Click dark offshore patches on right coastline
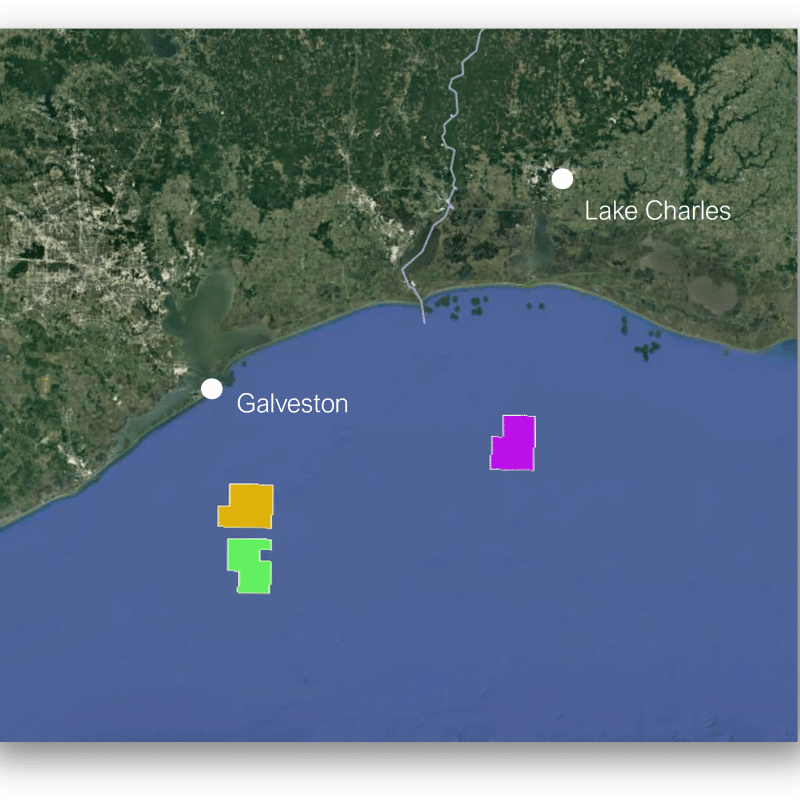 [x=645, y=345]
